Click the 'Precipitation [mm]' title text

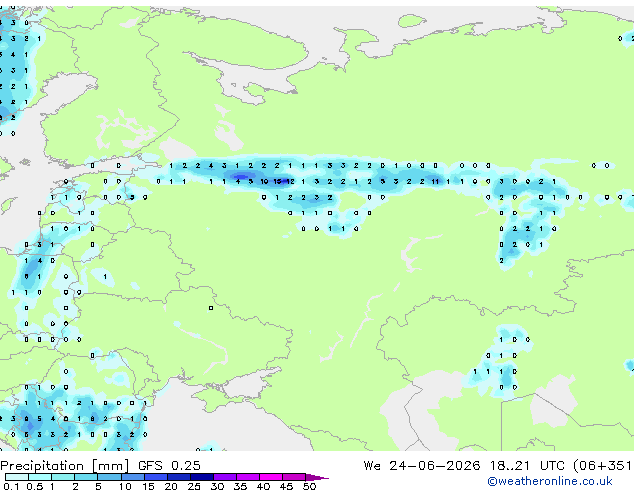[65, 466]
